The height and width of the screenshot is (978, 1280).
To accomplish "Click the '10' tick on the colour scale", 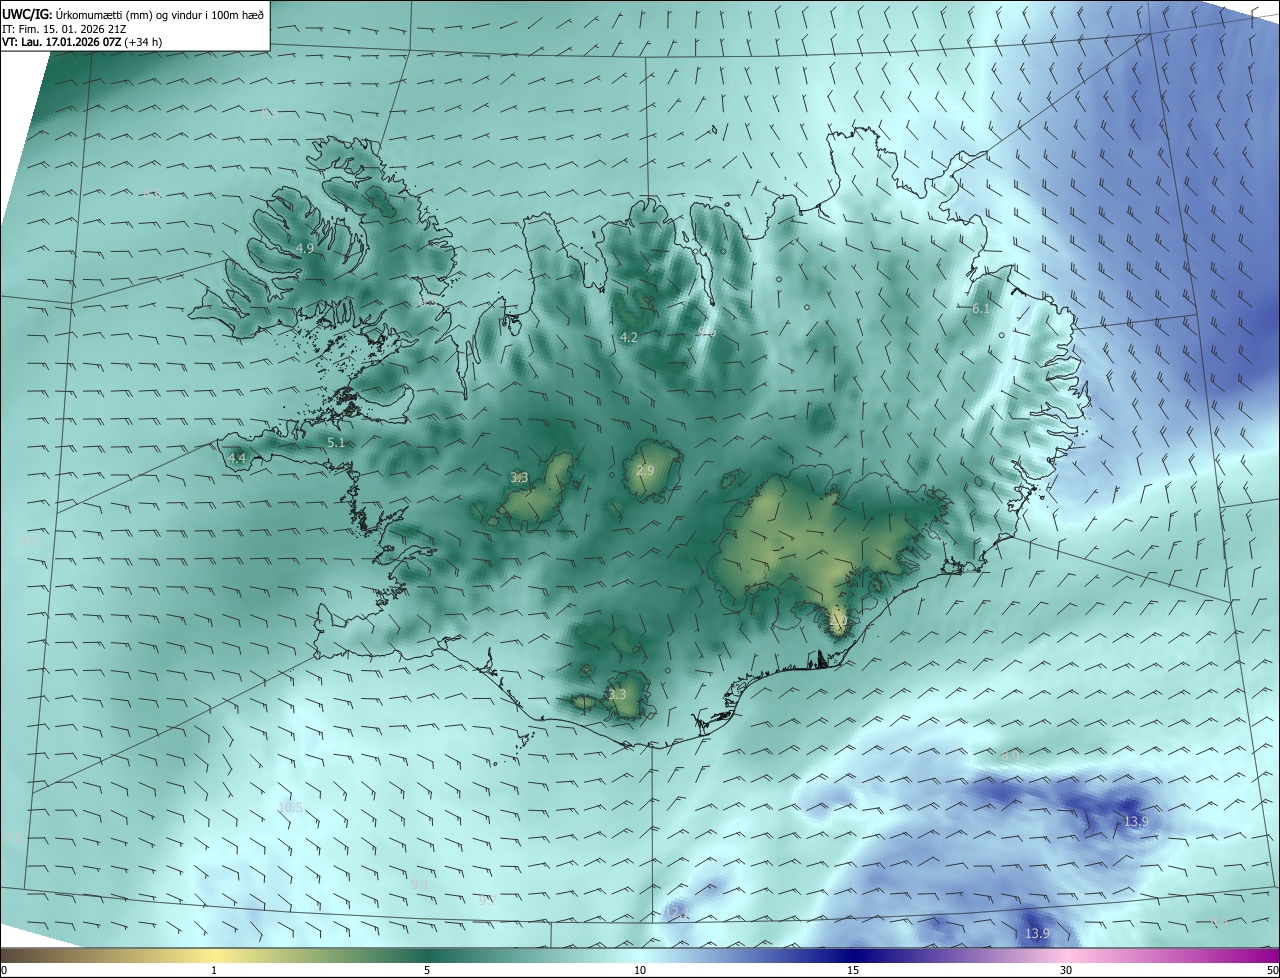I will pyautogui.click(x=640, y=970).
